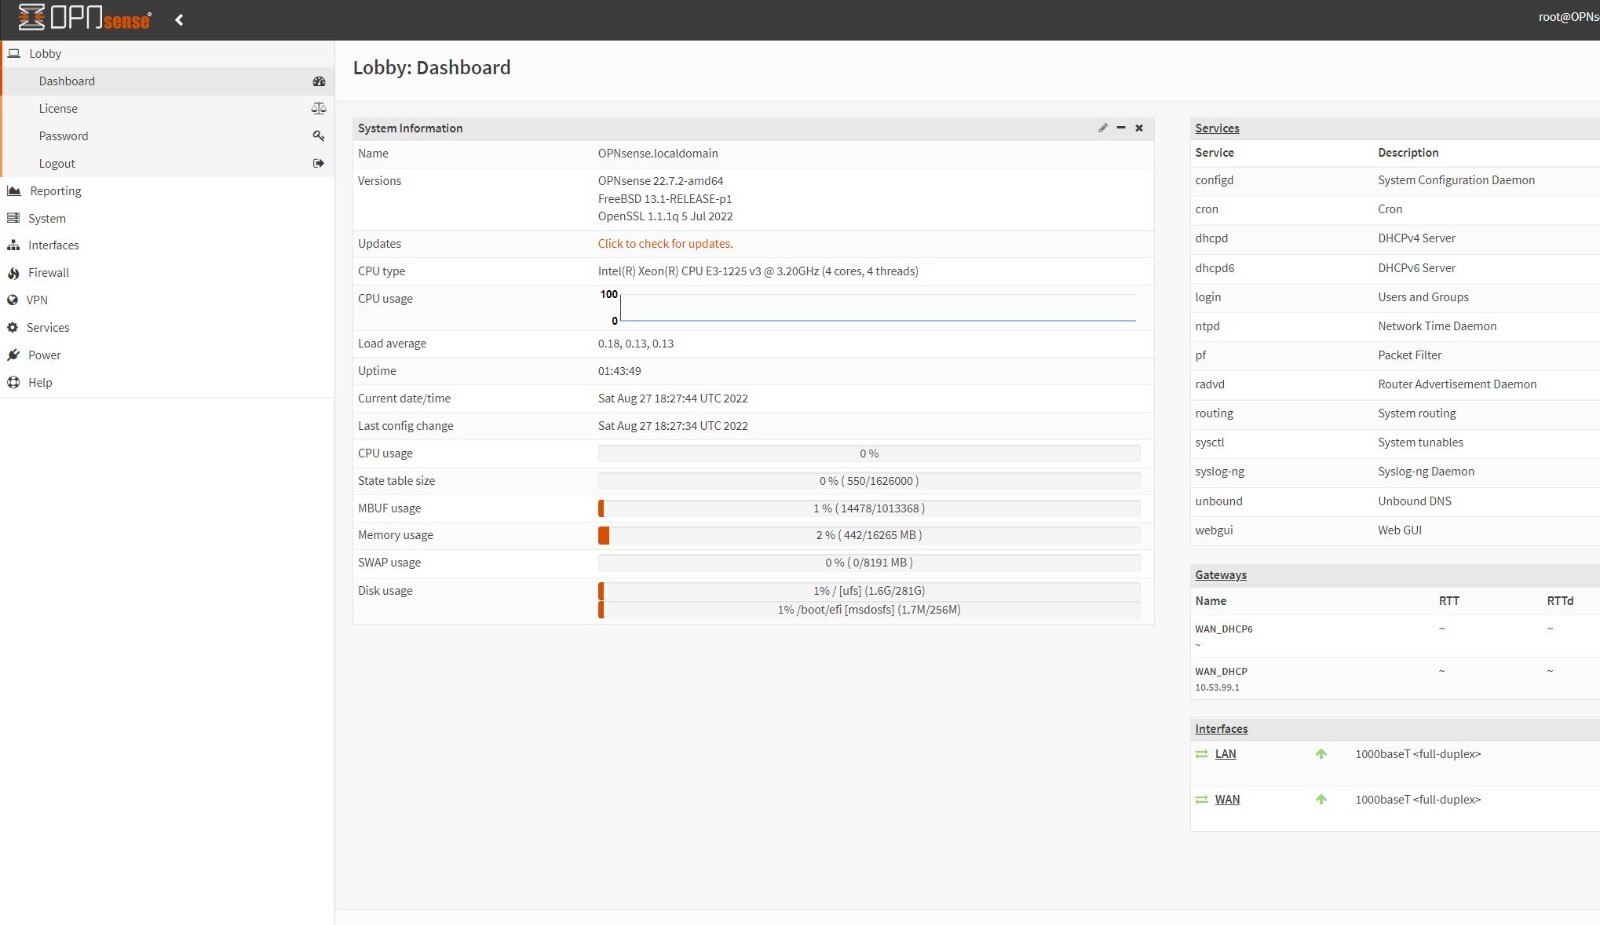The width and height of the screenshot is (1600, 925).
Task: Click the License balance scale icon
Action: (319, 108)
